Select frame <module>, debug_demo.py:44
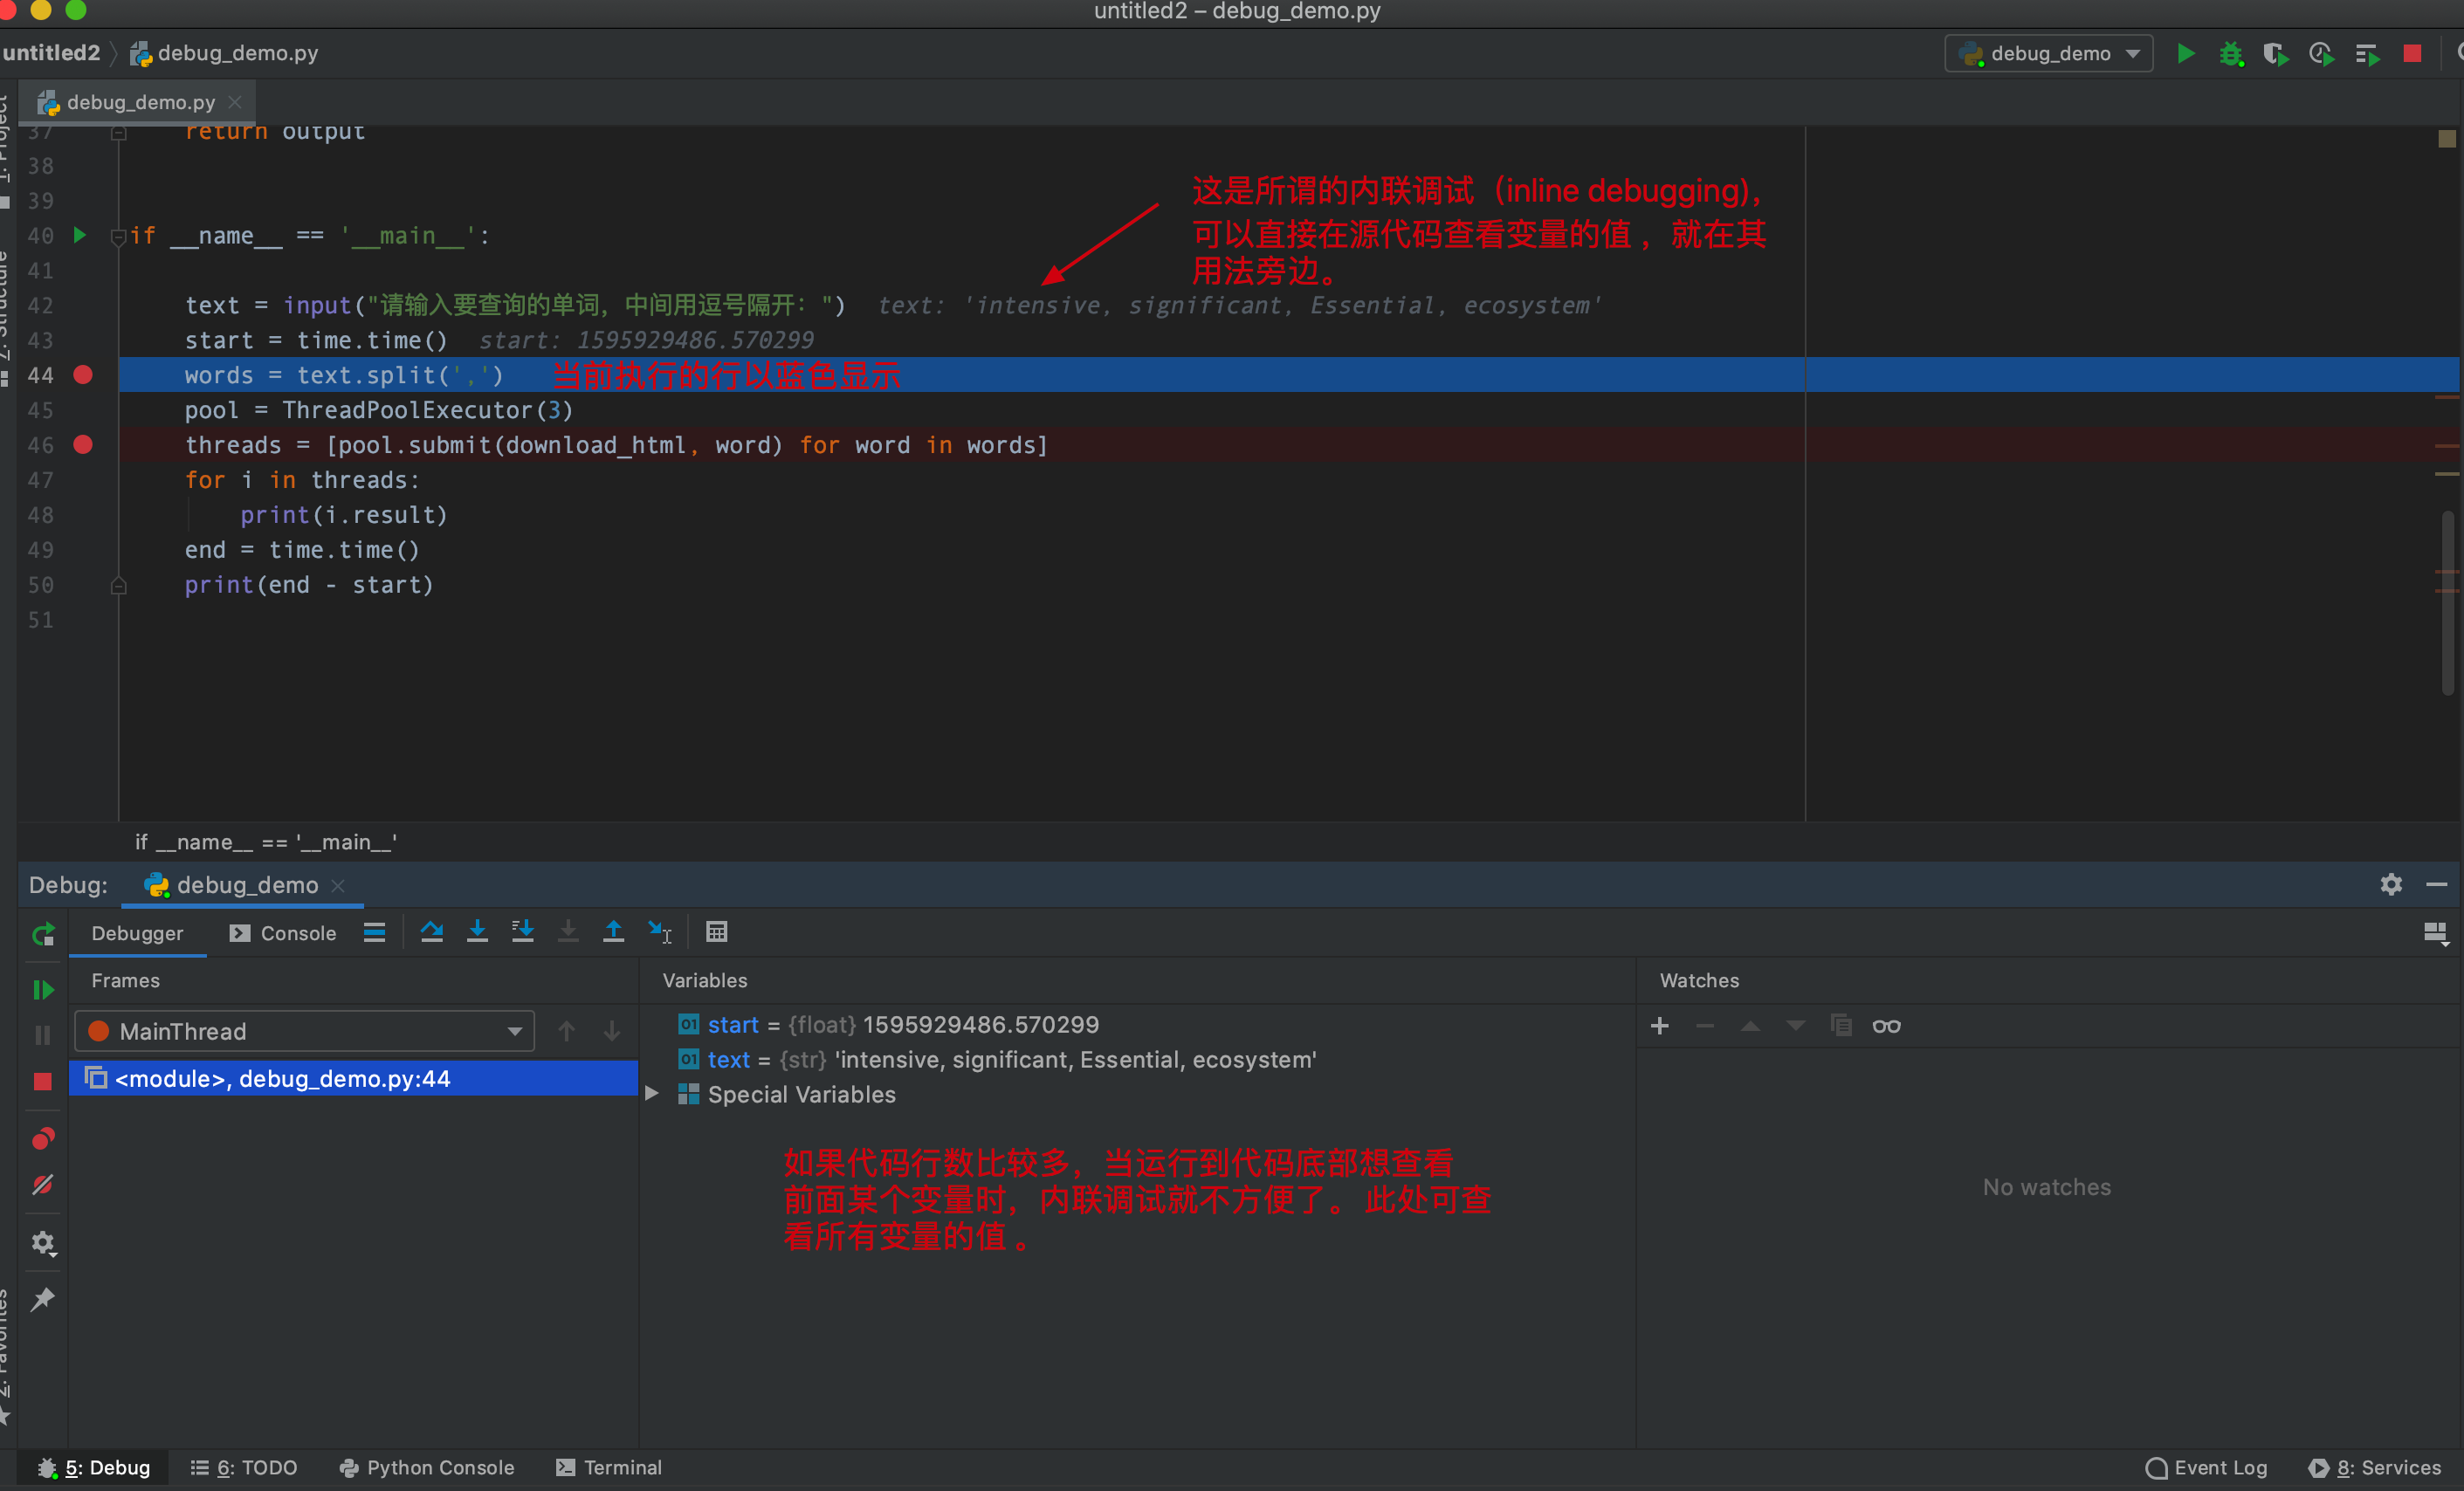This screenshot has height=1491, width=2464. click(x=353, y=1078)
